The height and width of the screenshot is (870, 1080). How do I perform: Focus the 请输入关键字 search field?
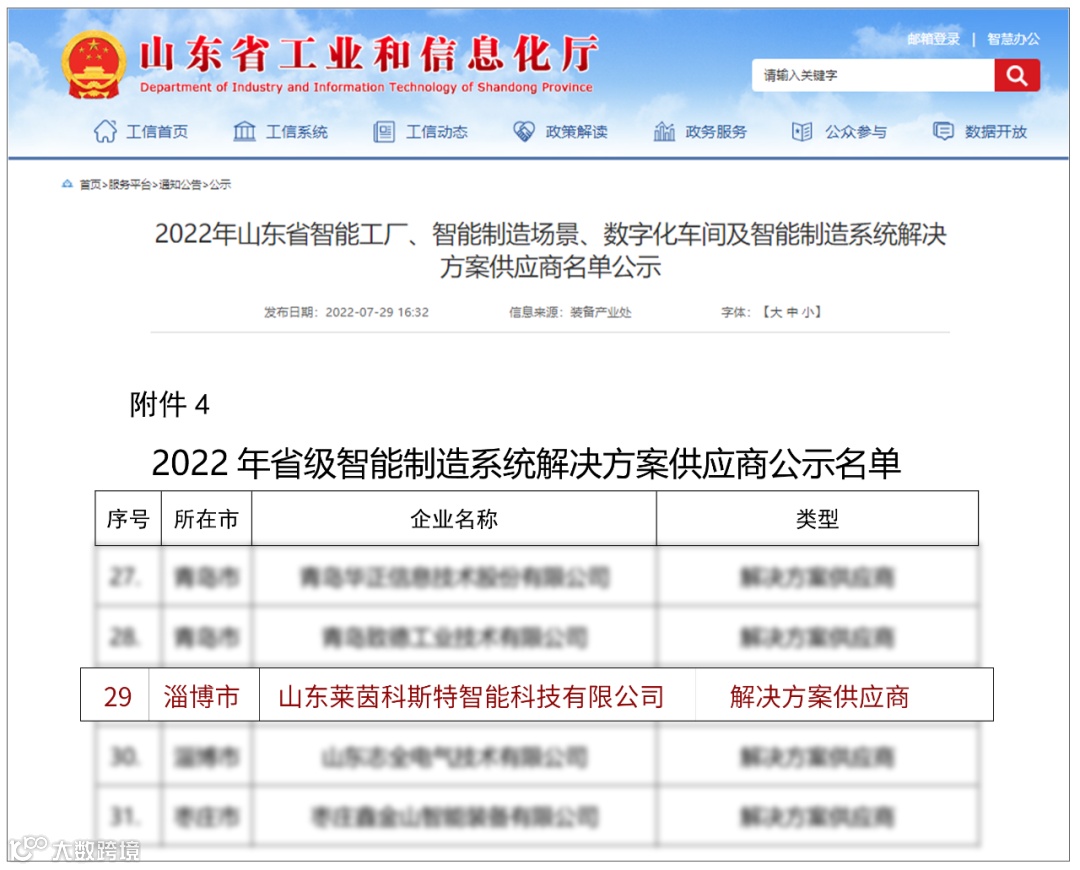pos(873,75)
